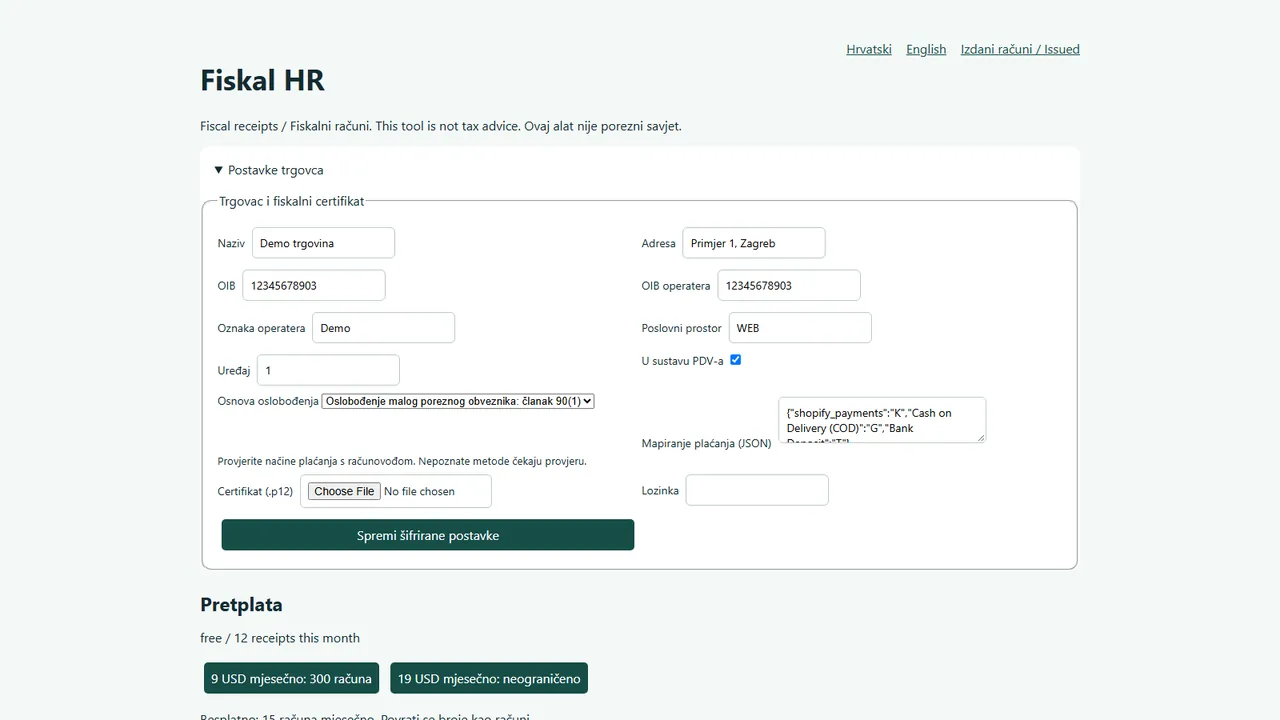Focus the OIB operatera field
The height and width of the screenshot is (720, 1280).
[x=789, y=285]
